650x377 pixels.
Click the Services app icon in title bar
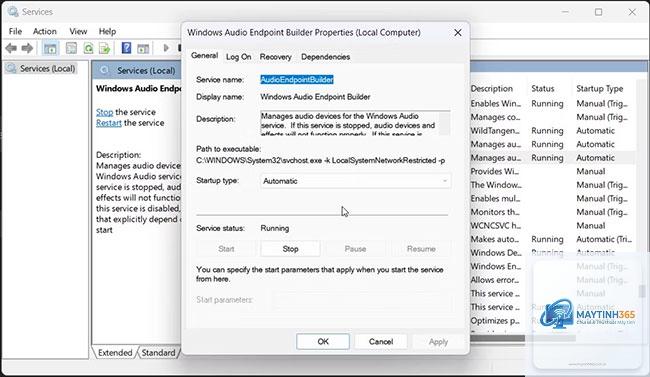[x=13, y=12]
